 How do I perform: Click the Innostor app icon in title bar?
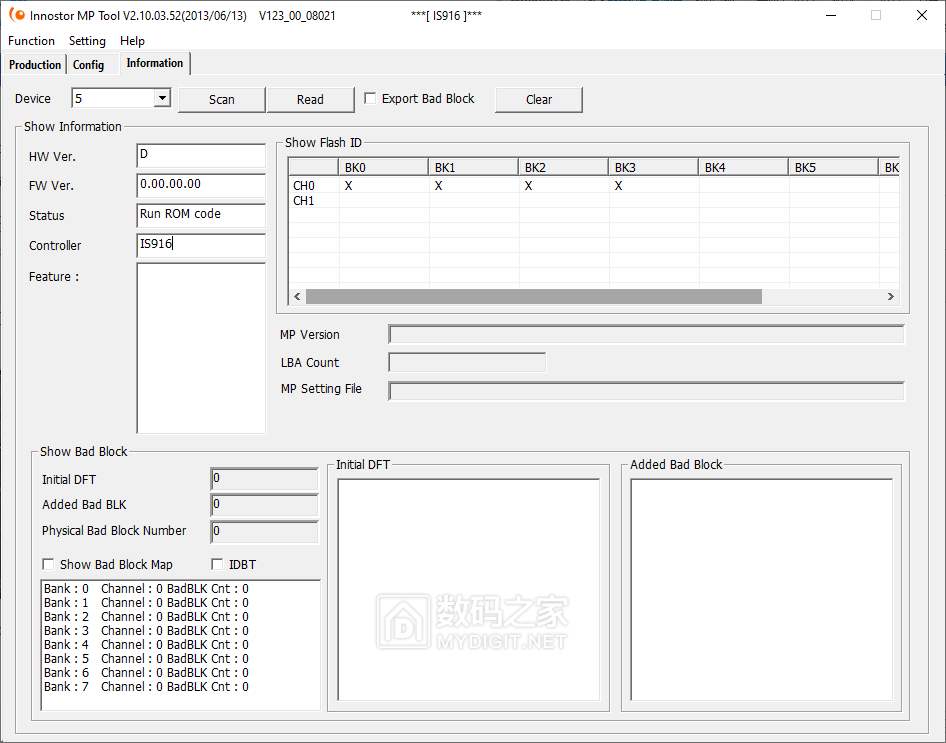point(16,15)
